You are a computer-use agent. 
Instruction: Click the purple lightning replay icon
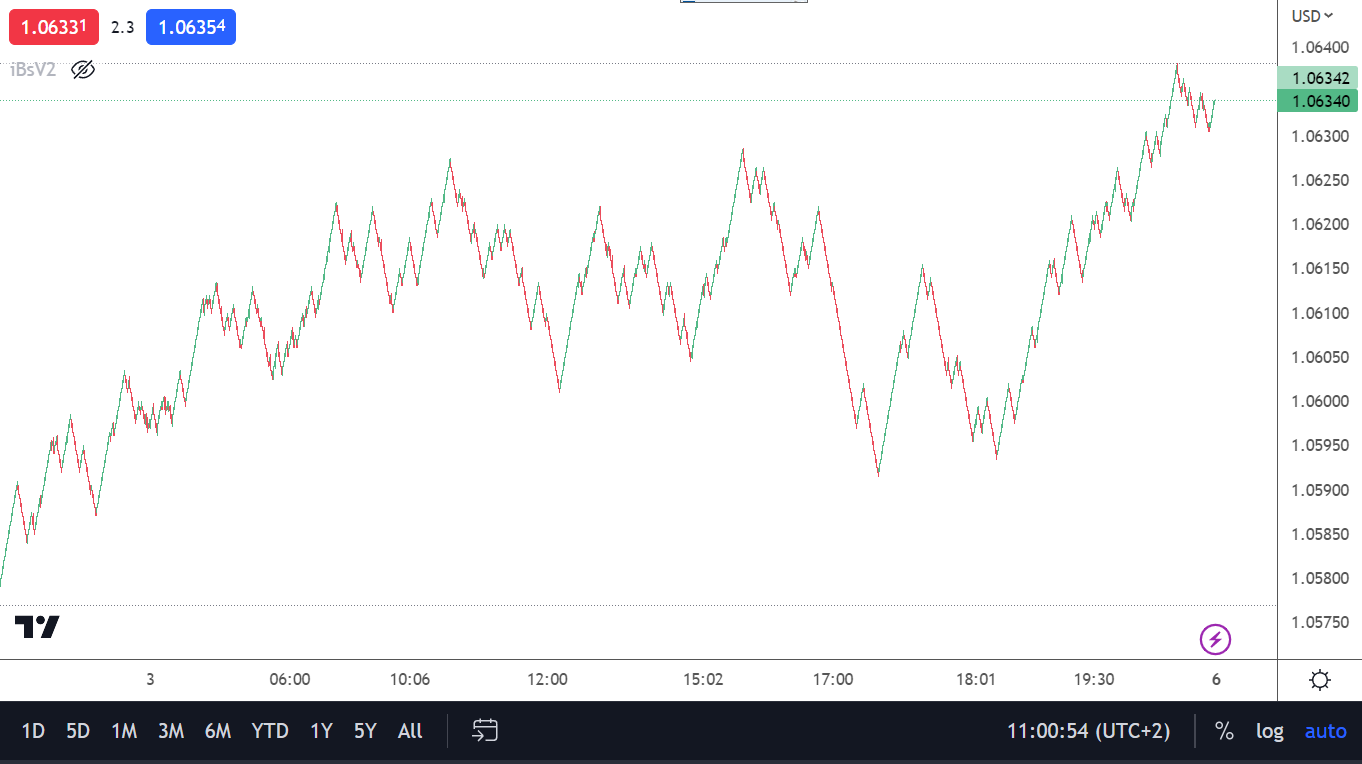coord(1215,639)
